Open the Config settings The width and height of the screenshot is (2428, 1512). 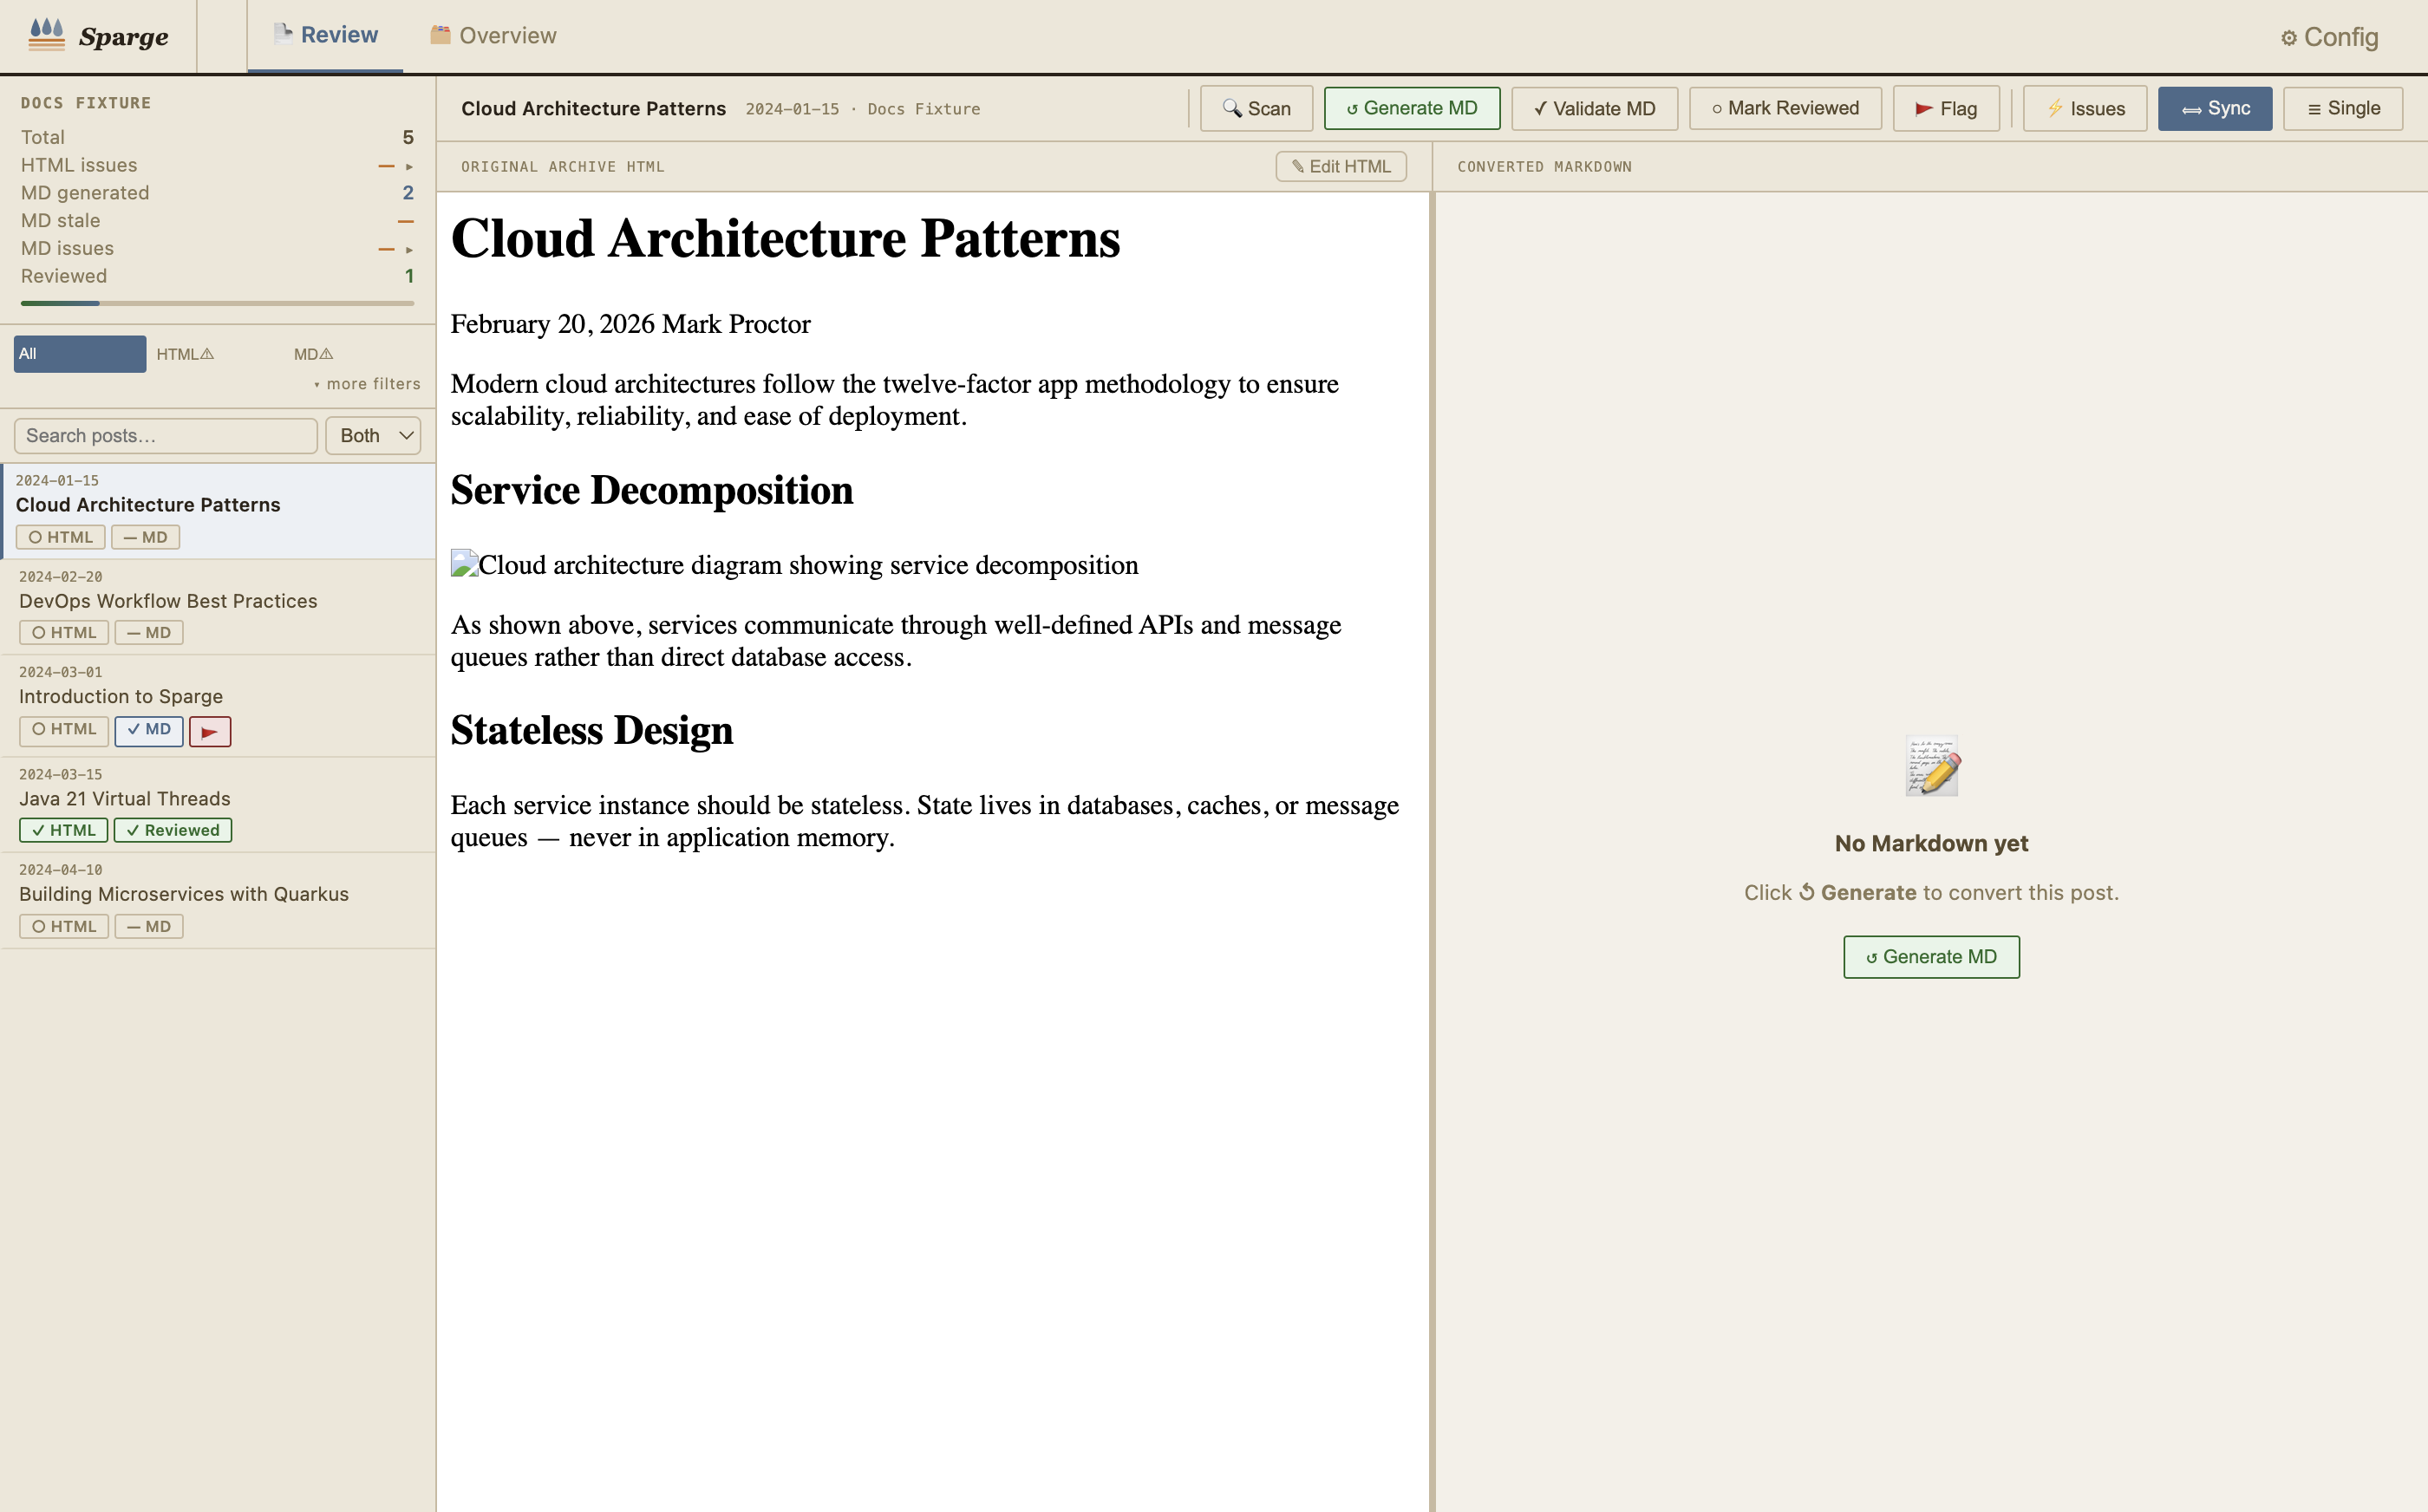coord(2329,37)
